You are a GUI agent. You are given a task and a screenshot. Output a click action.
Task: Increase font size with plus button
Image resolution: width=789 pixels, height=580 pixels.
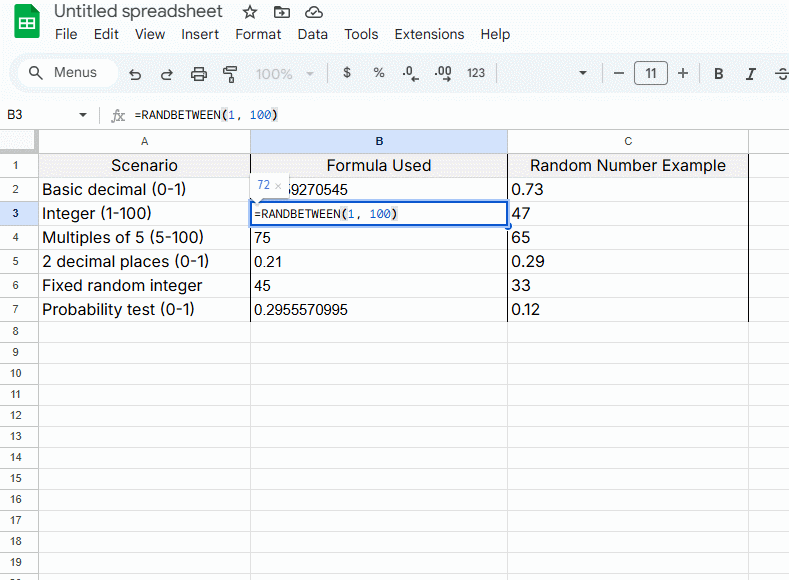(683, 73)
